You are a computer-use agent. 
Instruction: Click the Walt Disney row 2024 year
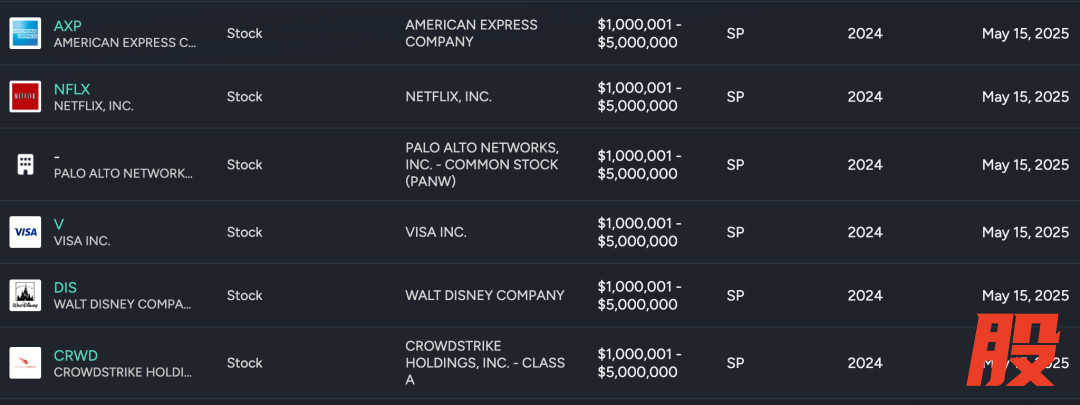click(x=865, y=295)
